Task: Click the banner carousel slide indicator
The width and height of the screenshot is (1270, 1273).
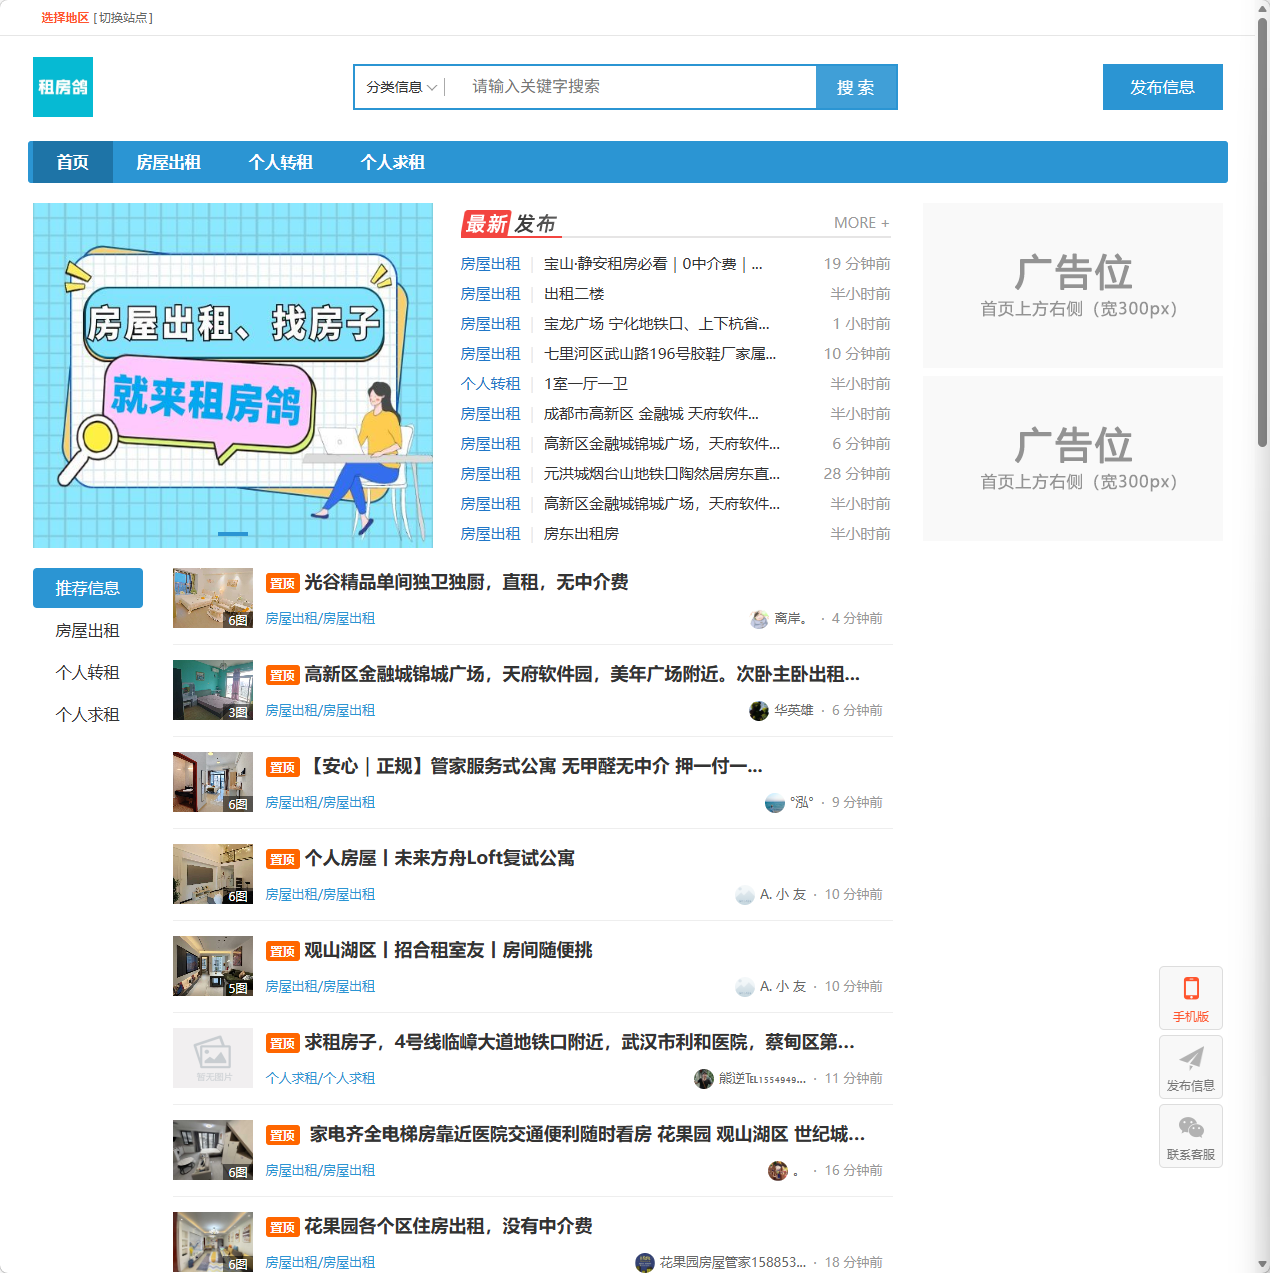Action: click(x=233, y=534)
